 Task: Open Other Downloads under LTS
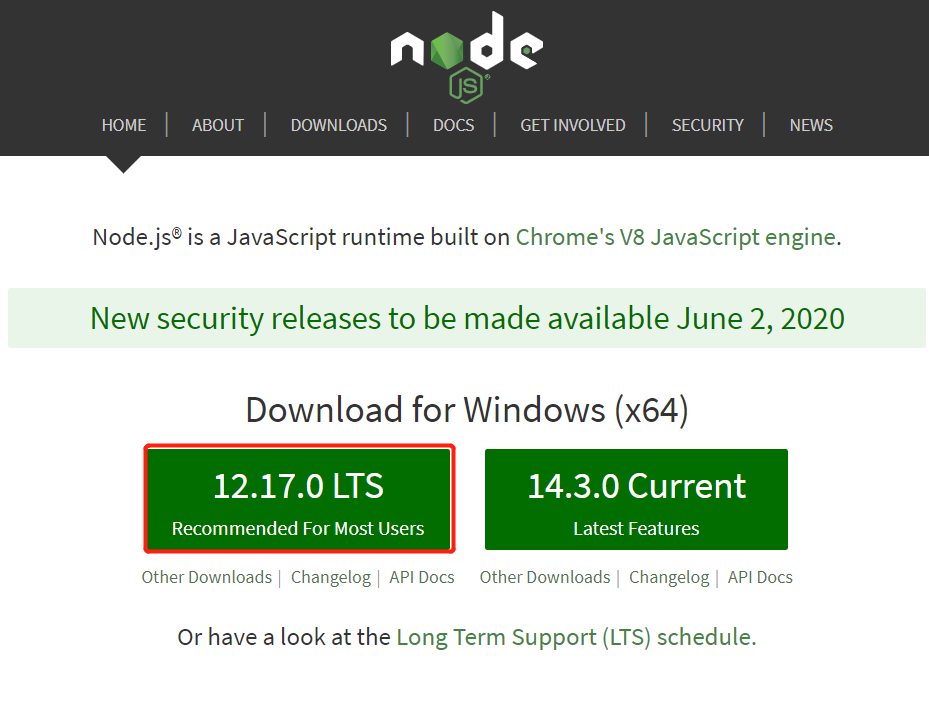click(206, 577)
